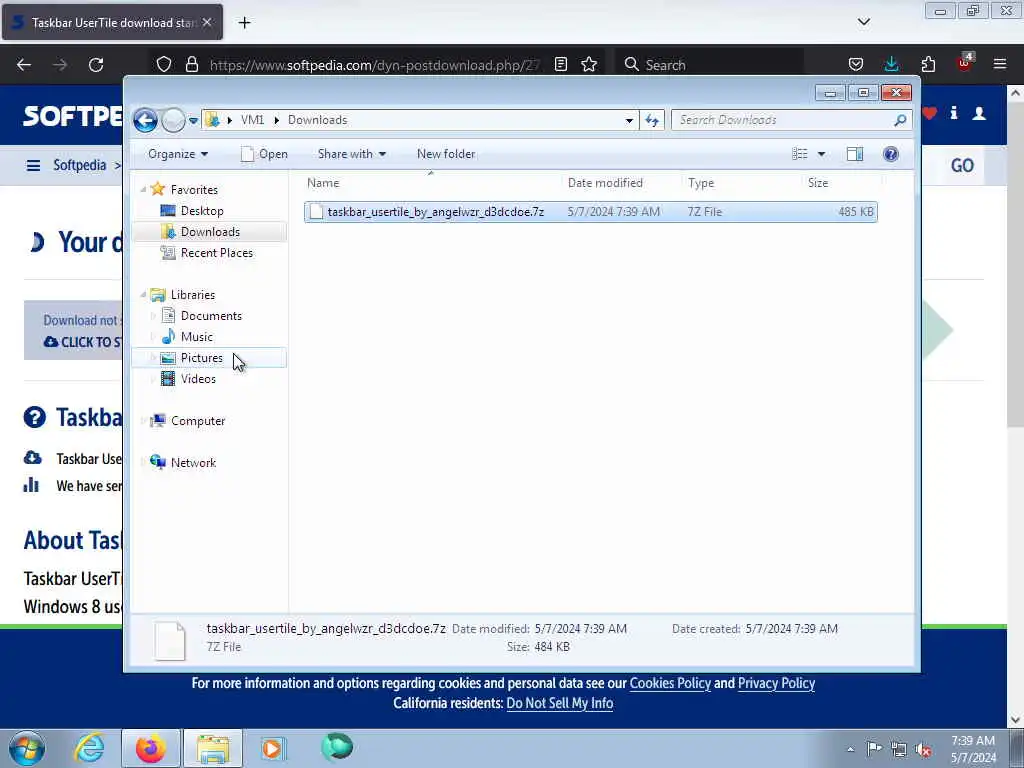Open Windows Media Player from taskbar
Viewport: 1024px width, 768px height.
272,748
